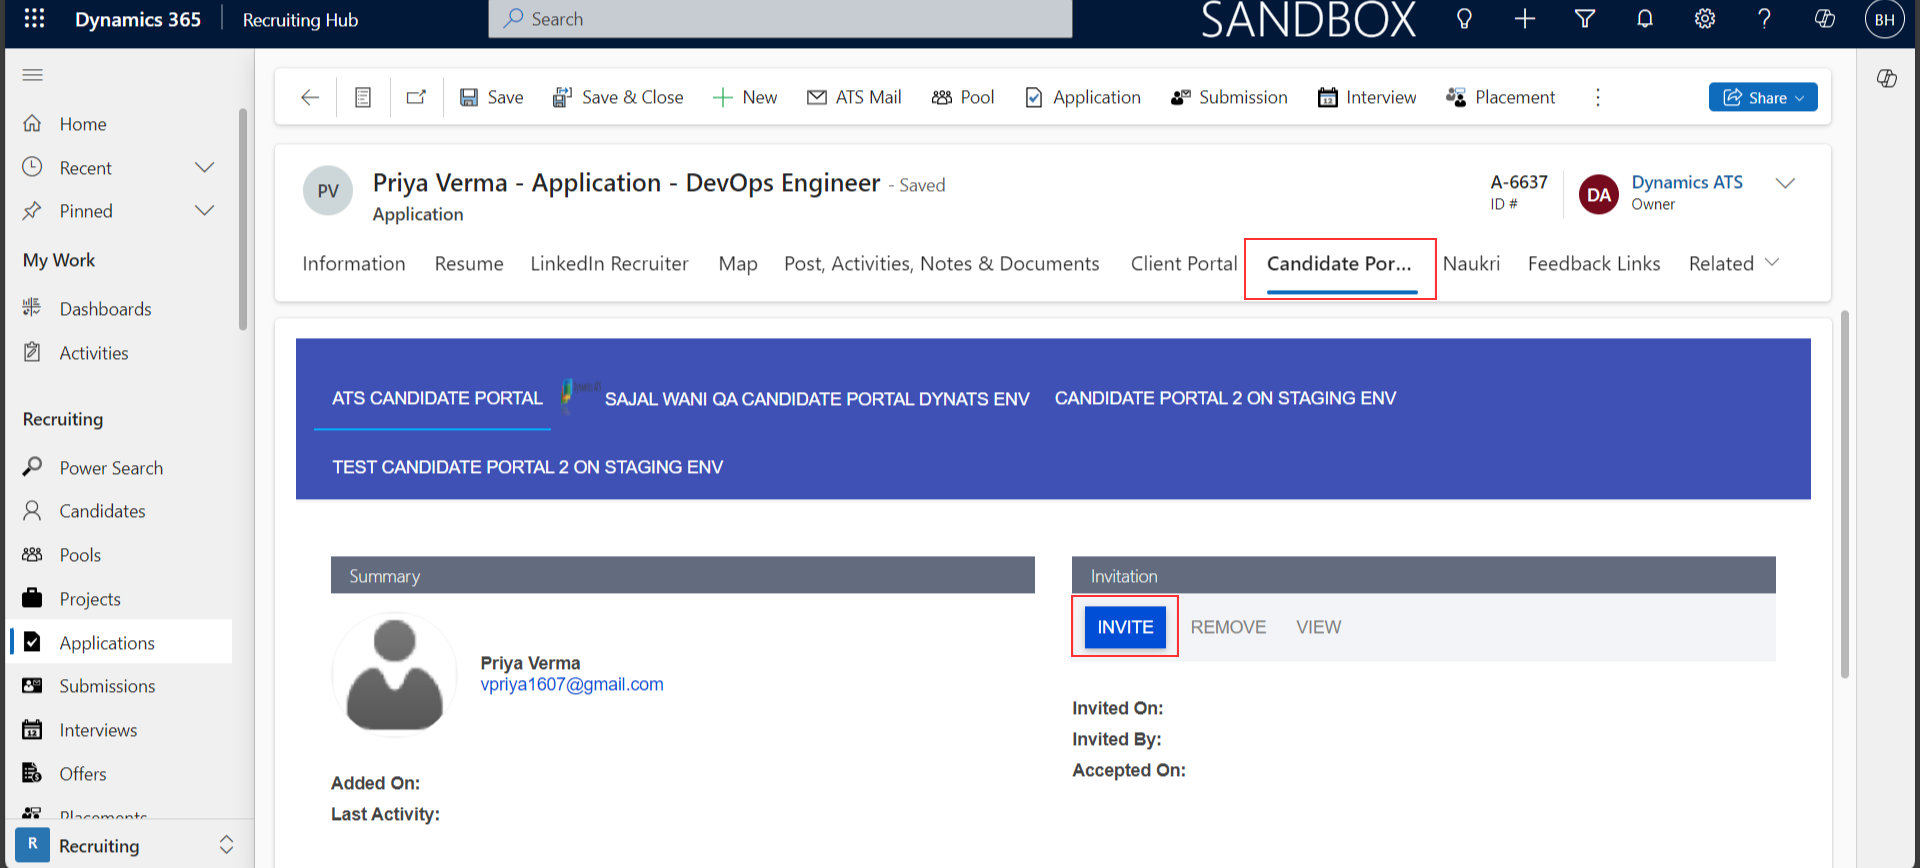Go back with the arrow icon
1920x868 pixels.
coord(310,97)
